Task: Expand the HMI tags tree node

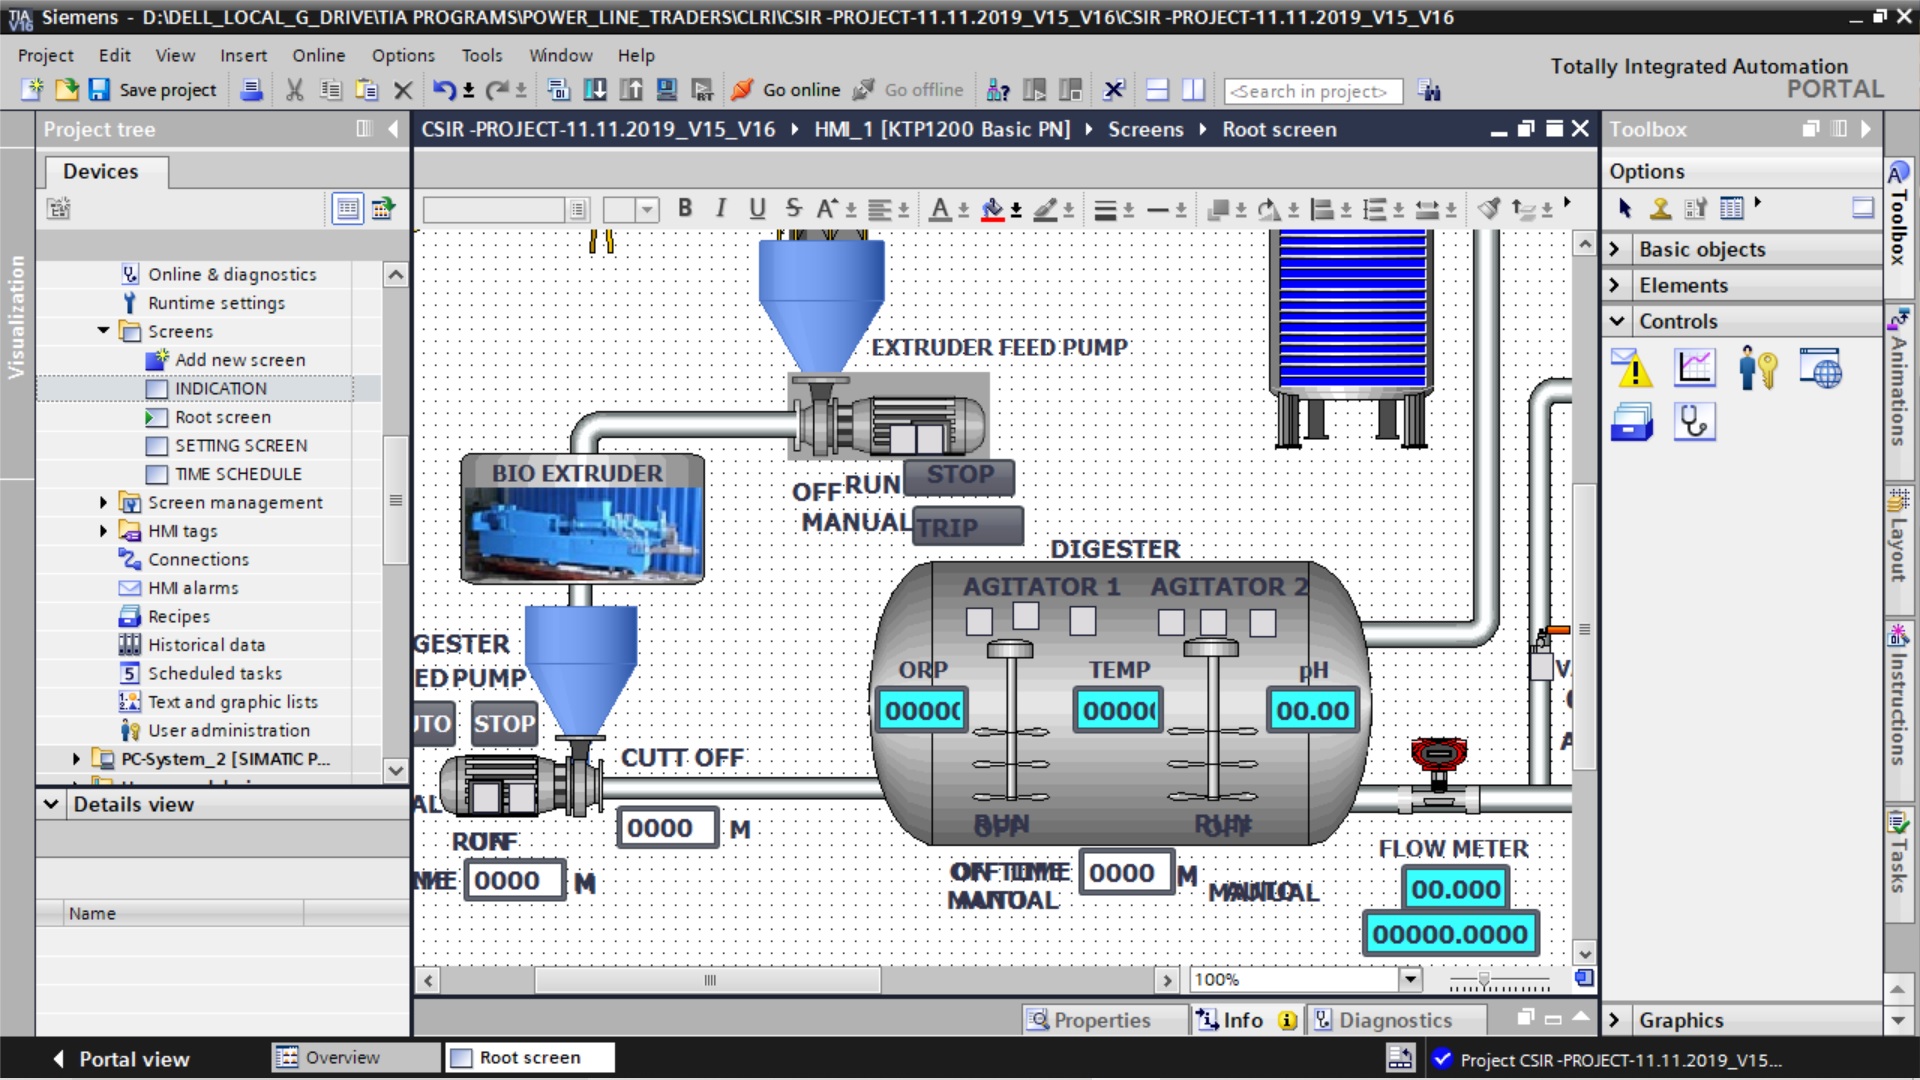Action: coord(103,531)
